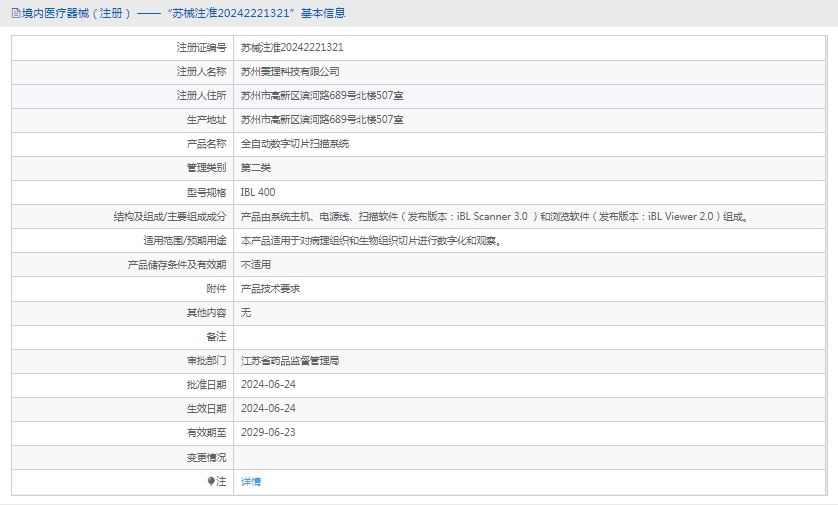Click the registrant name 苏州雯理科技有限公司
838x505 pixels.
tap(290, 71)
